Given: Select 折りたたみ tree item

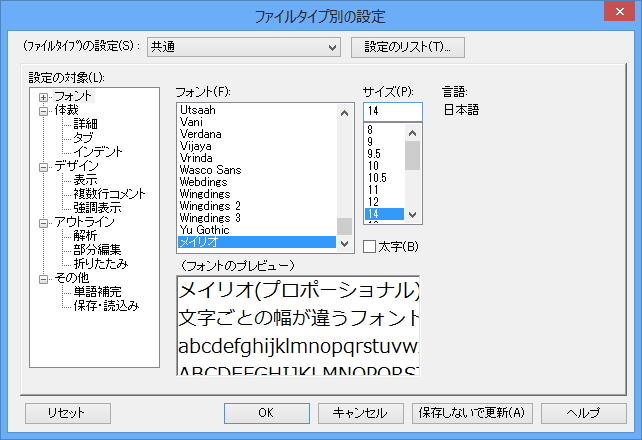Looking at the screenshot, I should click(101, 264).
